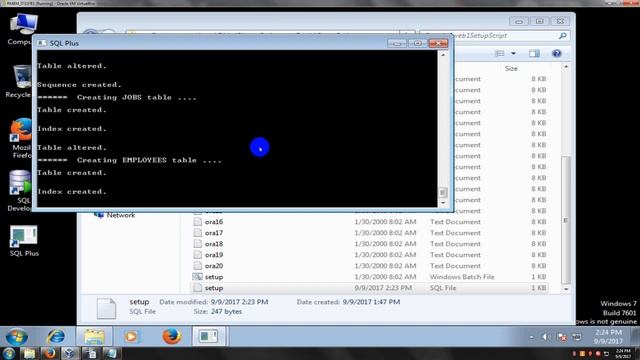Screen dimensions: 640x360
Task: Launch Internet Explorer from guest taskbar
Action: click(x=56, y=337)
